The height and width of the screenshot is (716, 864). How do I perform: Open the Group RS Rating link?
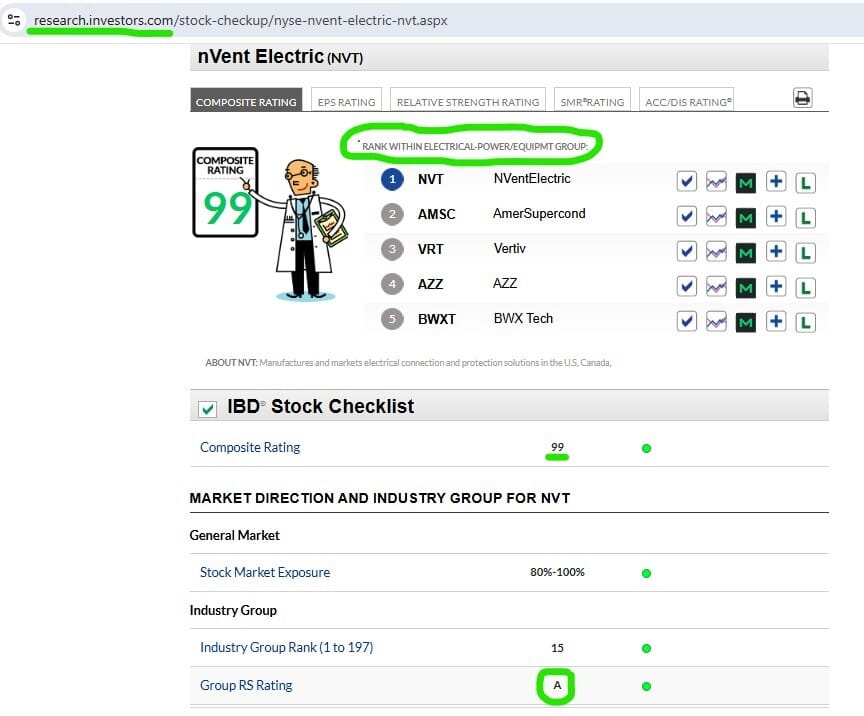point(246,685)
